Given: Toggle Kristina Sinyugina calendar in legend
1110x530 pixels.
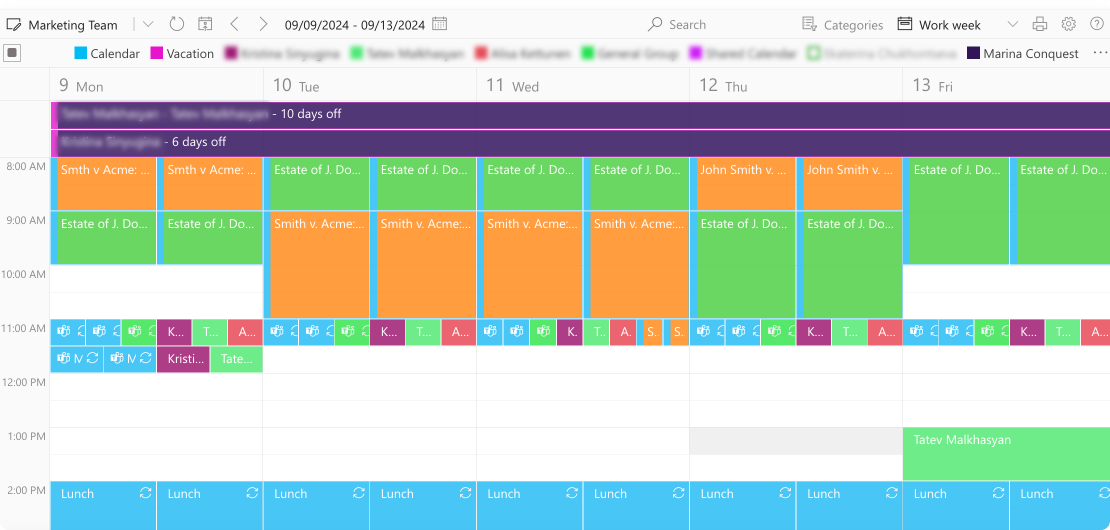Looking at the screenshot, I should click(x=282, y=53).
